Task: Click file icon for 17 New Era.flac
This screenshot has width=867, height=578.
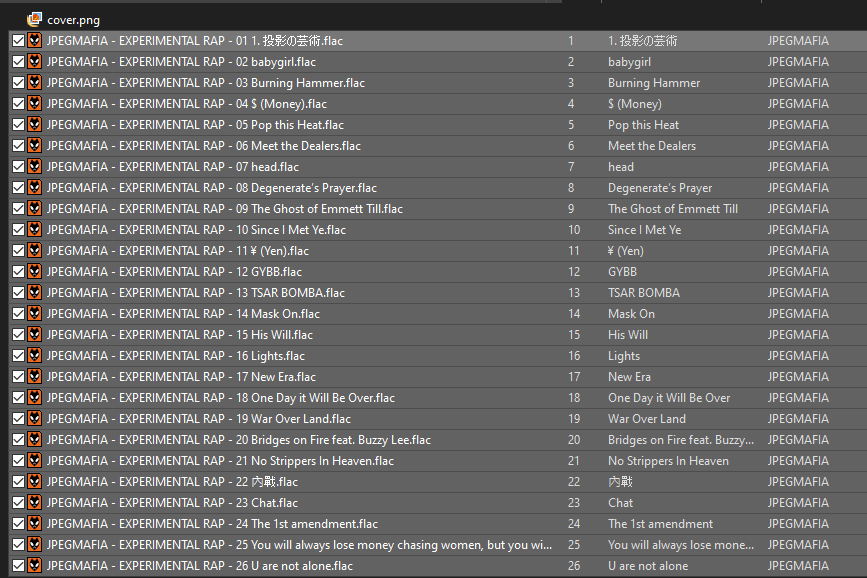Action: [34, 377]
